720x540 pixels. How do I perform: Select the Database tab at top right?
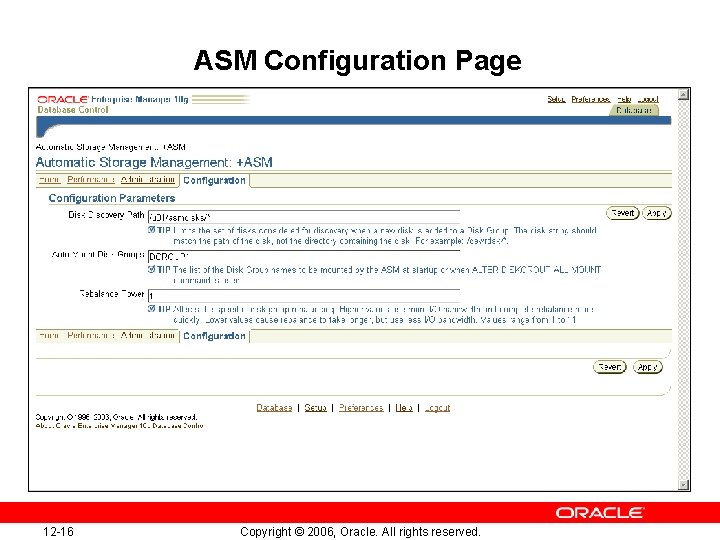click(x=634, y=110)
